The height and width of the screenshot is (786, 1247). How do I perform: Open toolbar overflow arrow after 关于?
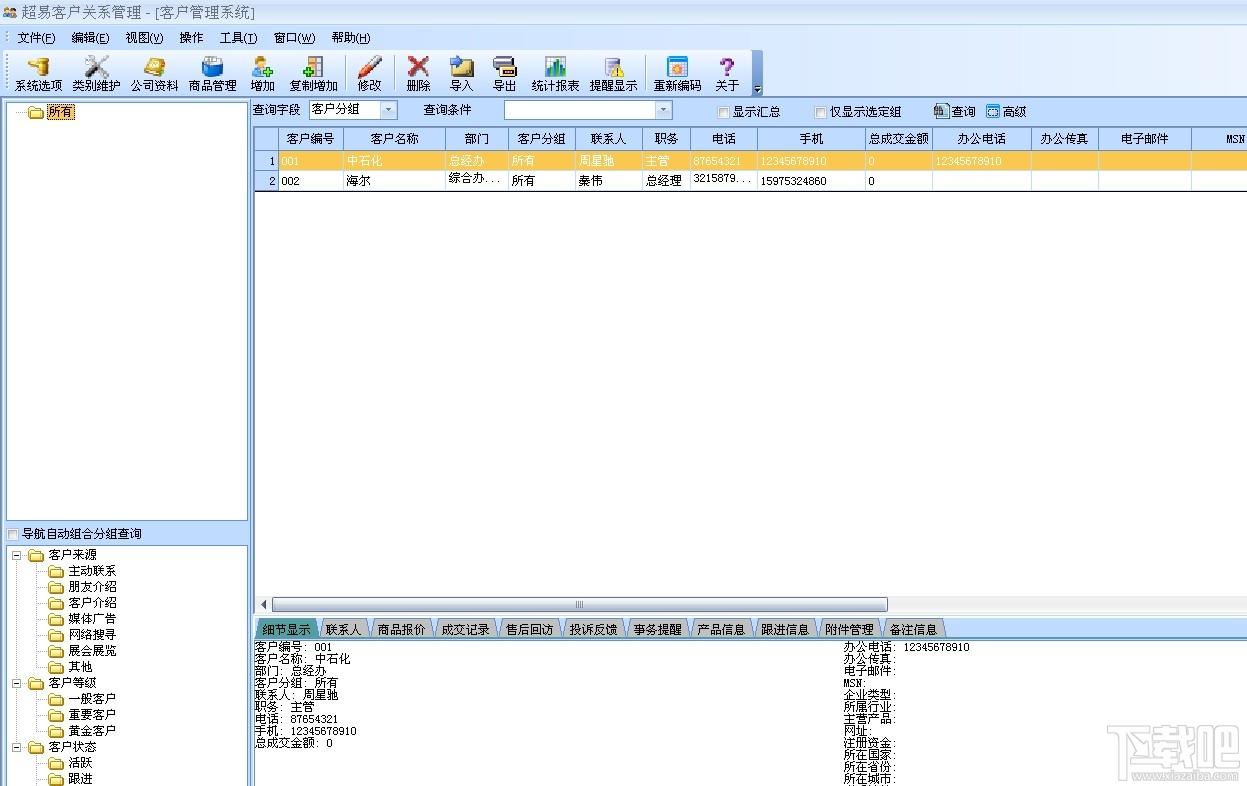pos(757,89)
